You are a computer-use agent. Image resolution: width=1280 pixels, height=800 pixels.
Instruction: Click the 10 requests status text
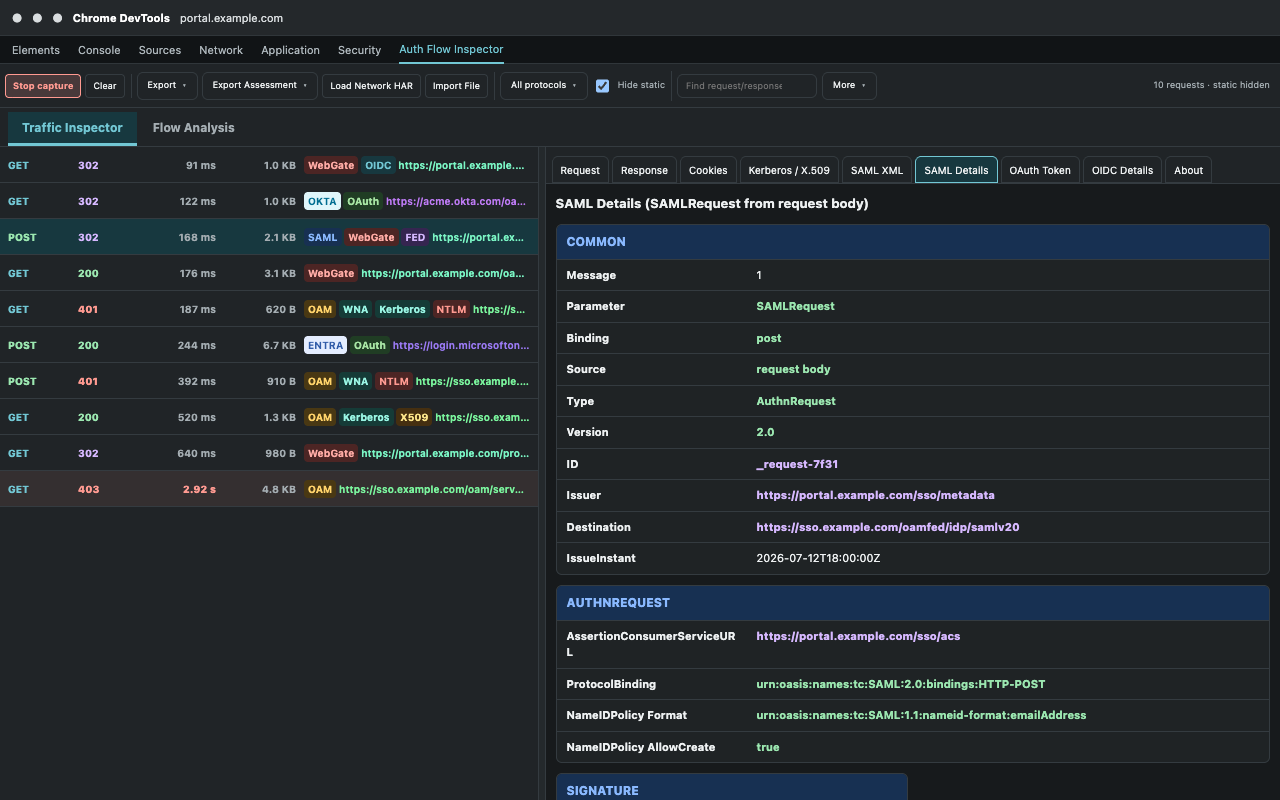(x=1211, y=86)
